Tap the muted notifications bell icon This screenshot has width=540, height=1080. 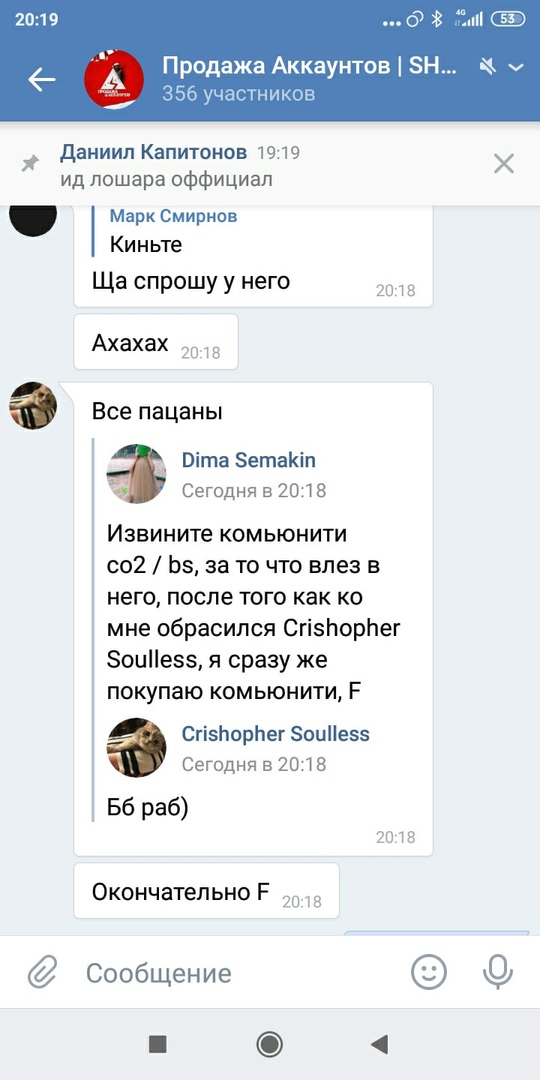(488, 67)
